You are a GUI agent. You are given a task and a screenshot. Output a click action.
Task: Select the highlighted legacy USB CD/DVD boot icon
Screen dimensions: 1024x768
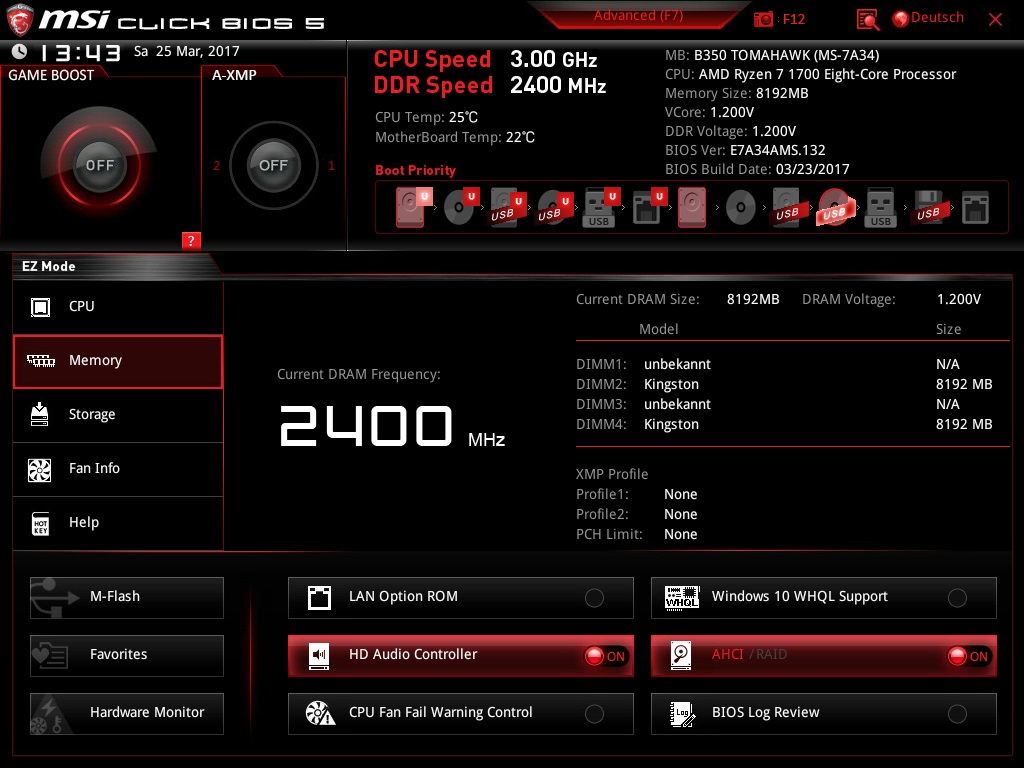click(x=835, y=208)
